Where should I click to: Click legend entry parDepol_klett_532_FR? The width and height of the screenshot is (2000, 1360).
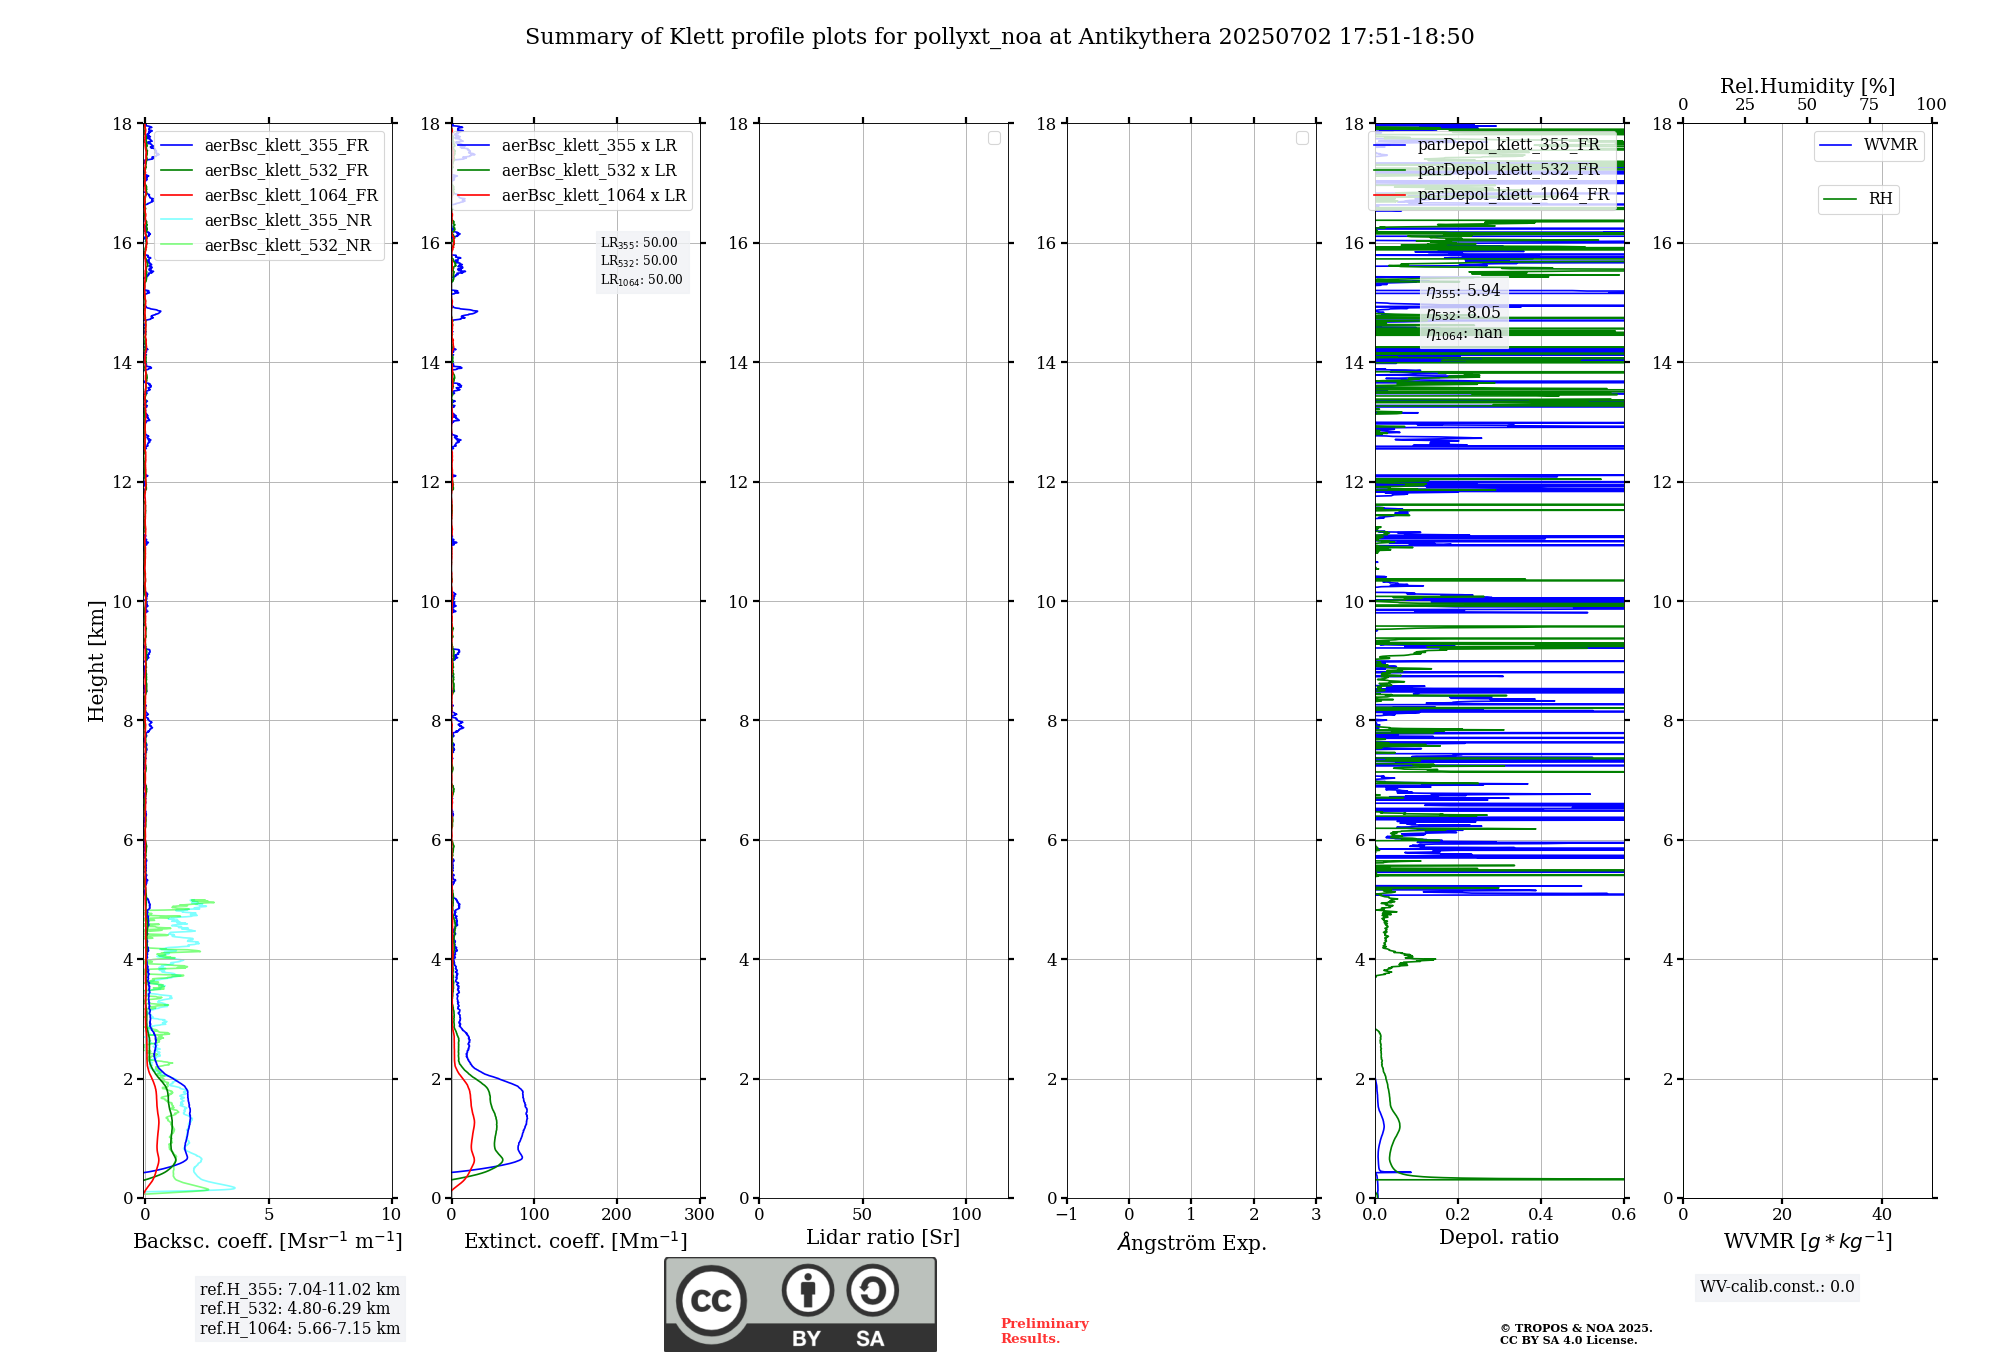[x=1508, y=170]
